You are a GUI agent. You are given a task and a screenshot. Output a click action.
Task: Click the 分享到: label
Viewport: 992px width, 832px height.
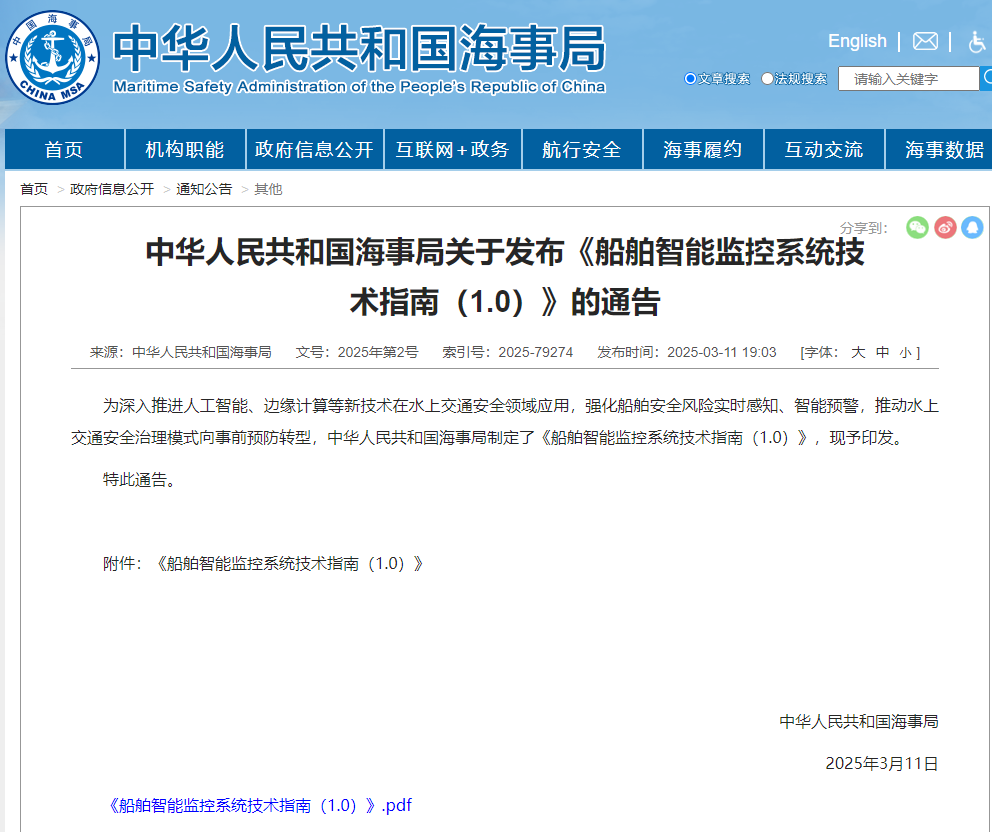pos(864,228)
